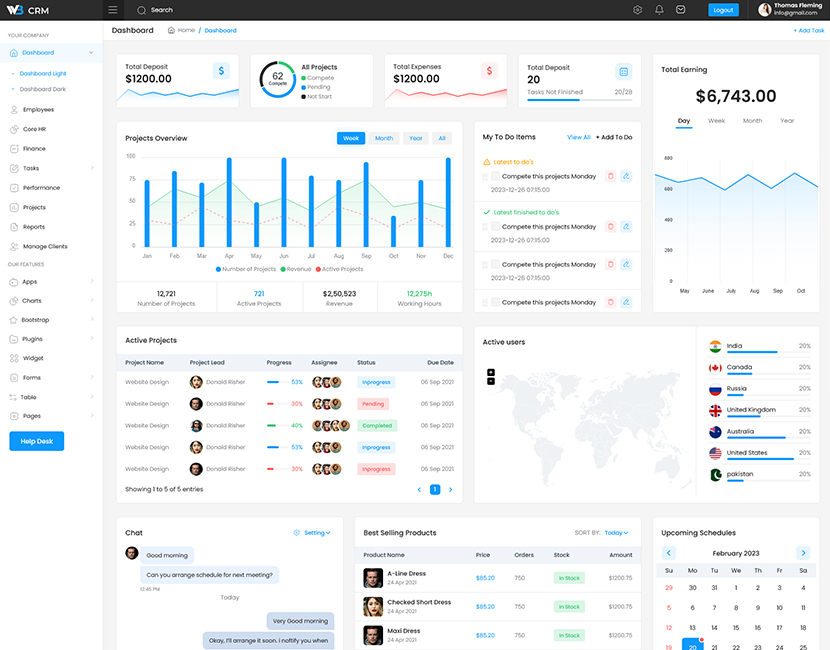
Task: Check the first finished to-do's checkbox
Action: point(495,226)
